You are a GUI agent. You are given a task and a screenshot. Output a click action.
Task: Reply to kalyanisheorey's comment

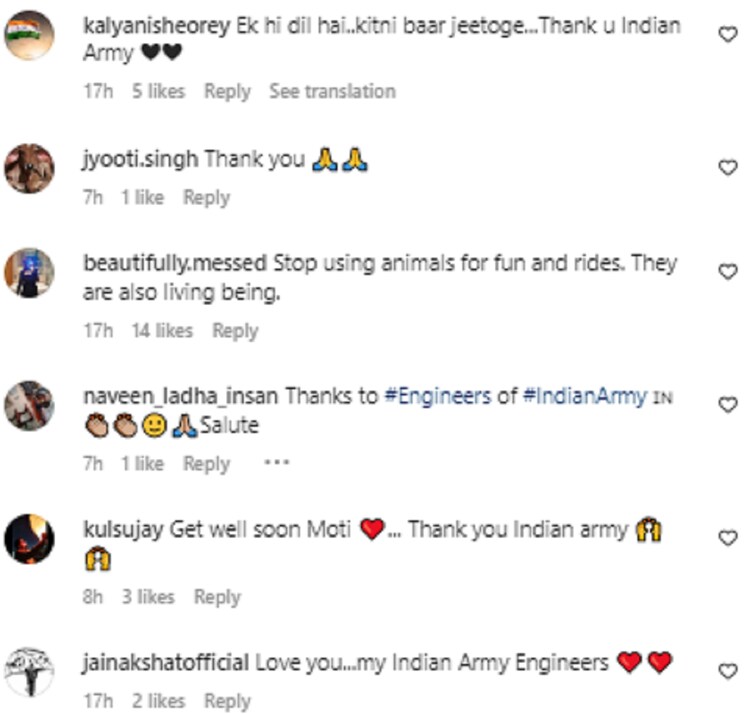[x=227, y=91]
